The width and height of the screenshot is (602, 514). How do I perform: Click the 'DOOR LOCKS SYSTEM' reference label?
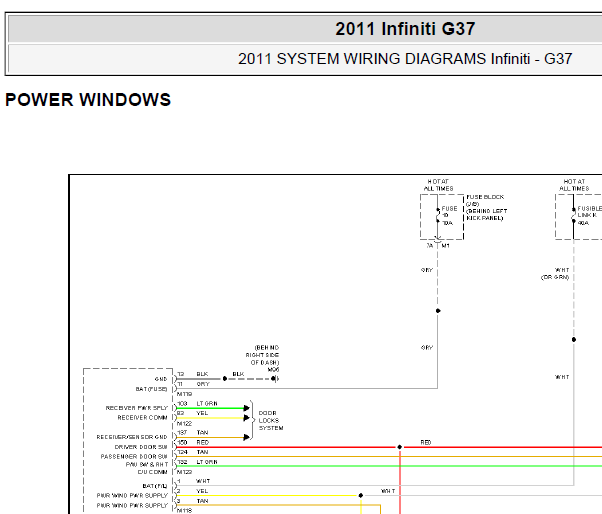click(x=271, y=420)
